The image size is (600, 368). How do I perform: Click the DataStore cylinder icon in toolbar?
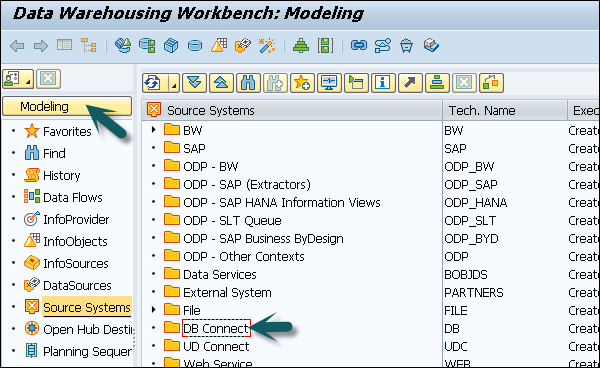[195, 46]
